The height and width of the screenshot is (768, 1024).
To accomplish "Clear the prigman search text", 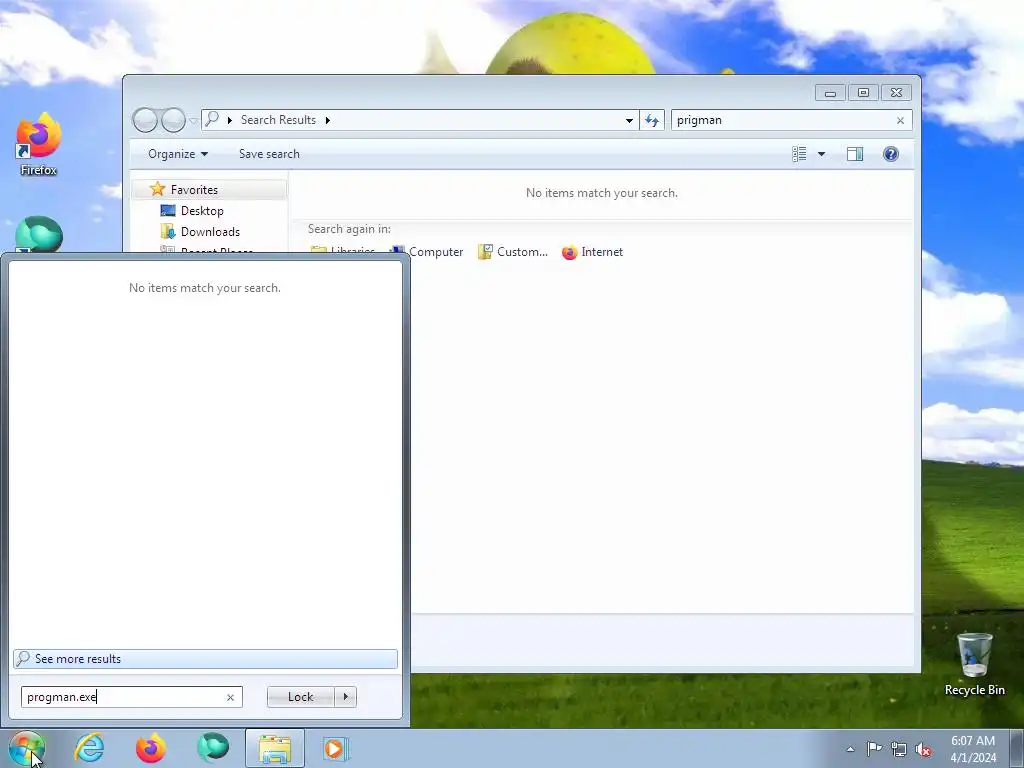I will 901,120.
